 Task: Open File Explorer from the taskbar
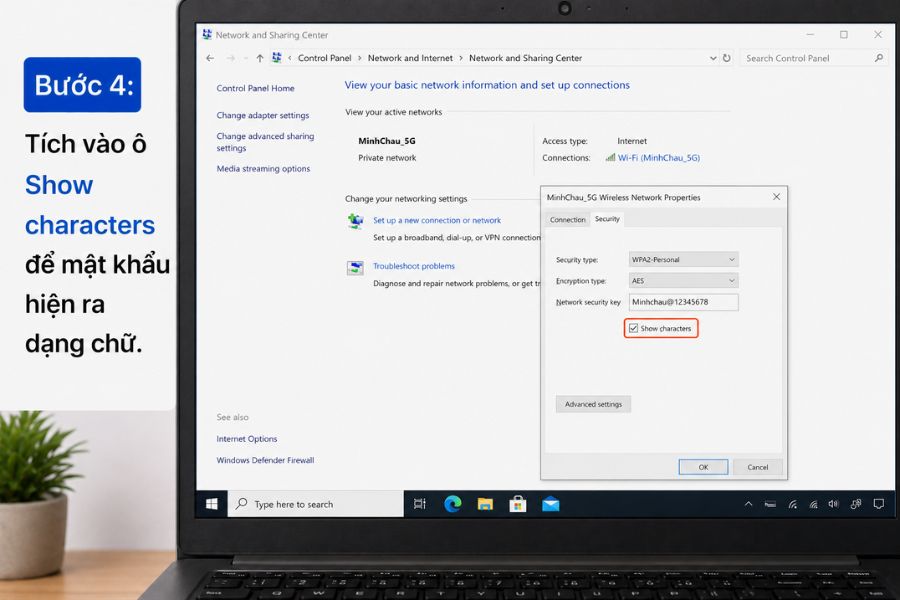tap(485, 504)
